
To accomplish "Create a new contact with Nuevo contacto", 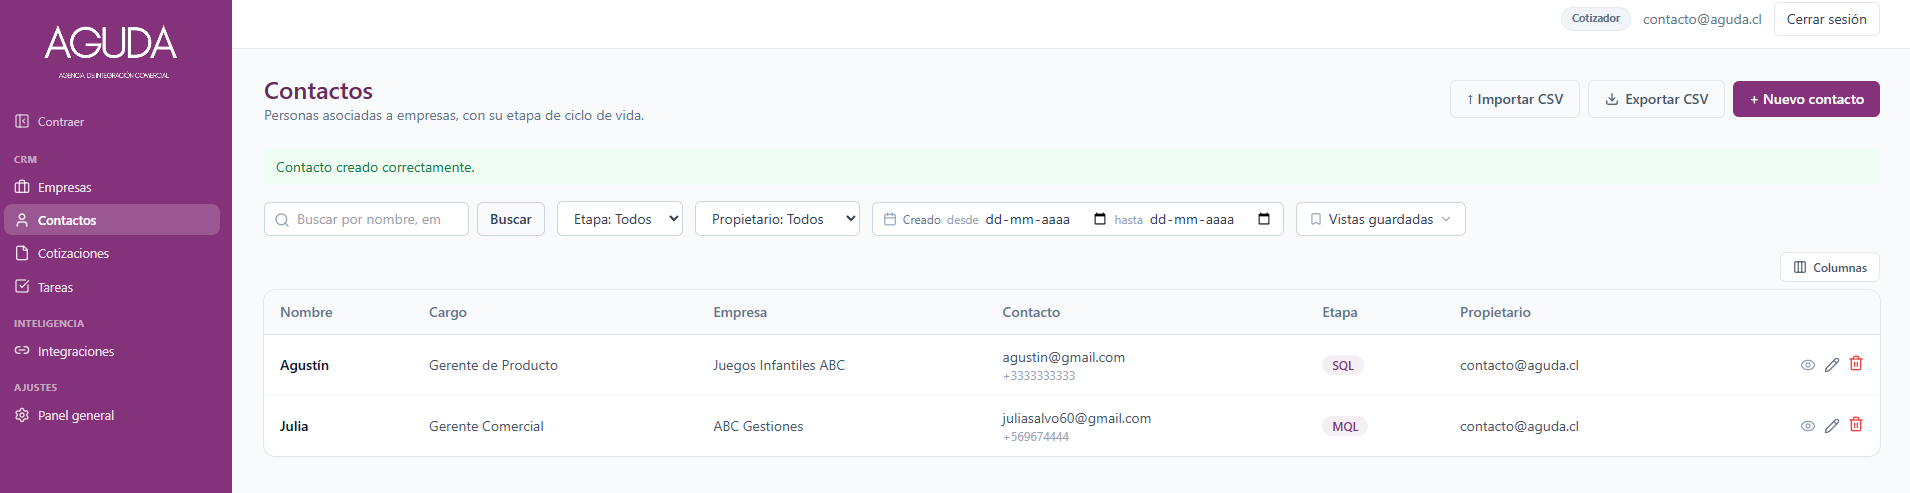I will tap(1806, 99).
